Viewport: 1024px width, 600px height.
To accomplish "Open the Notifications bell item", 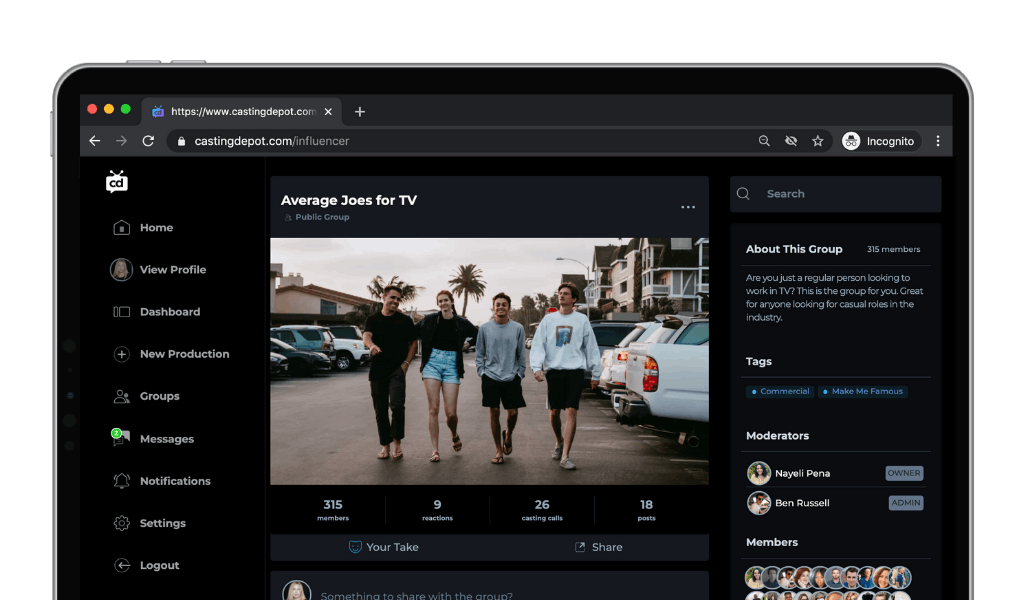I will coord(174,481).
